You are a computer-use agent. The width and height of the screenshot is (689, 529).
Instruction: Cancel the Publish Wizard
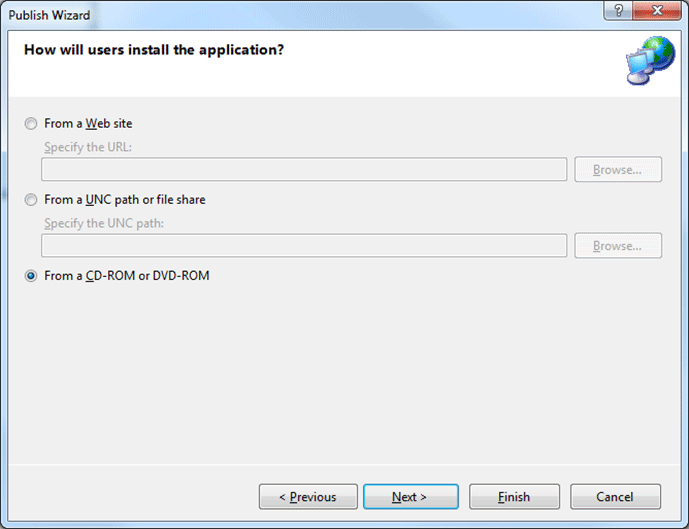tap(615, 497)
